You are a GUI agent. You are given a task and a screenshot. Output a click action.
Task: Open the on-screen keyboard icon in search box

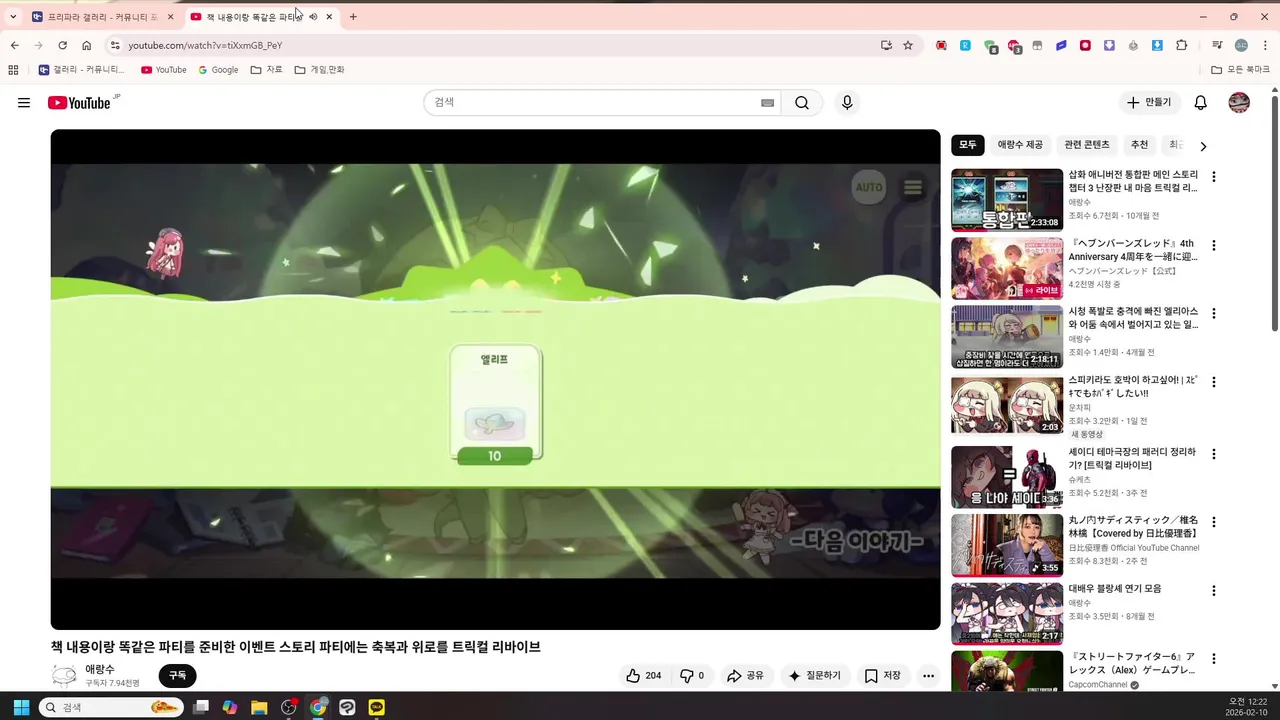[x=767, y=103]
